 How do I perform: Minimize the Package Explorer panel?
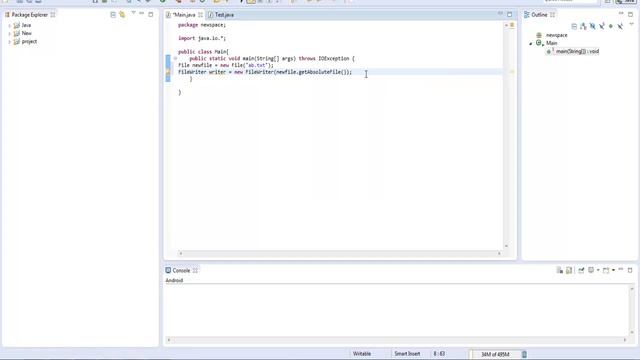142,13
